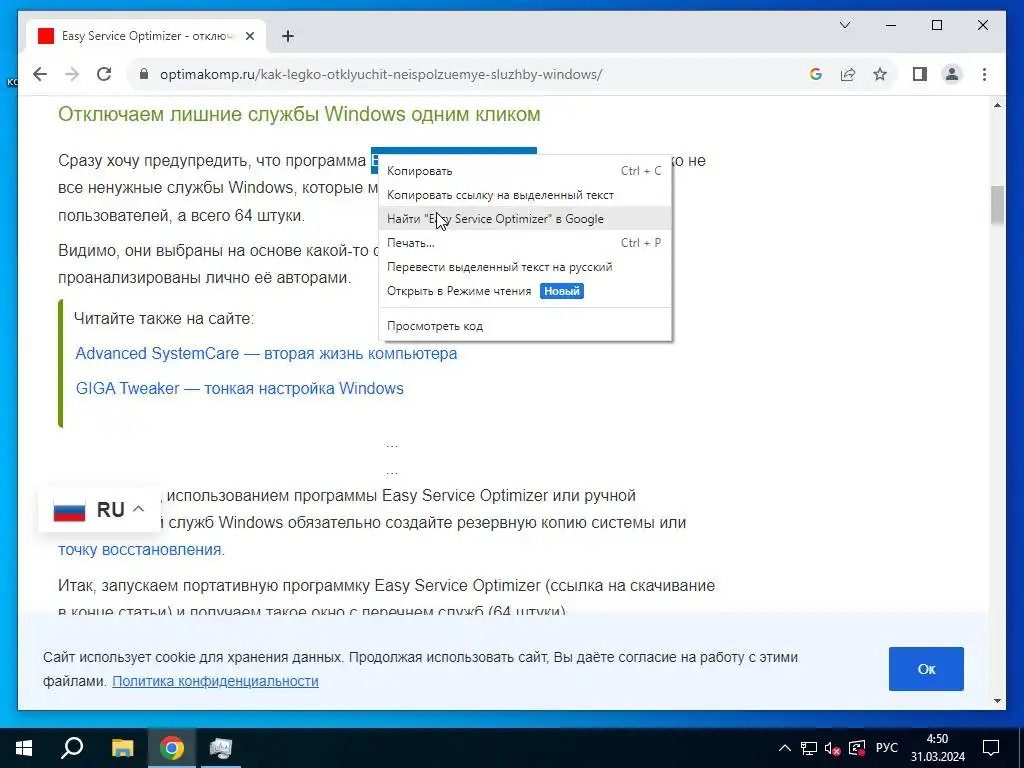Click scrollbar down arrow
The height and width of the screenshot is (768, 1024).
tap(997, 701)
